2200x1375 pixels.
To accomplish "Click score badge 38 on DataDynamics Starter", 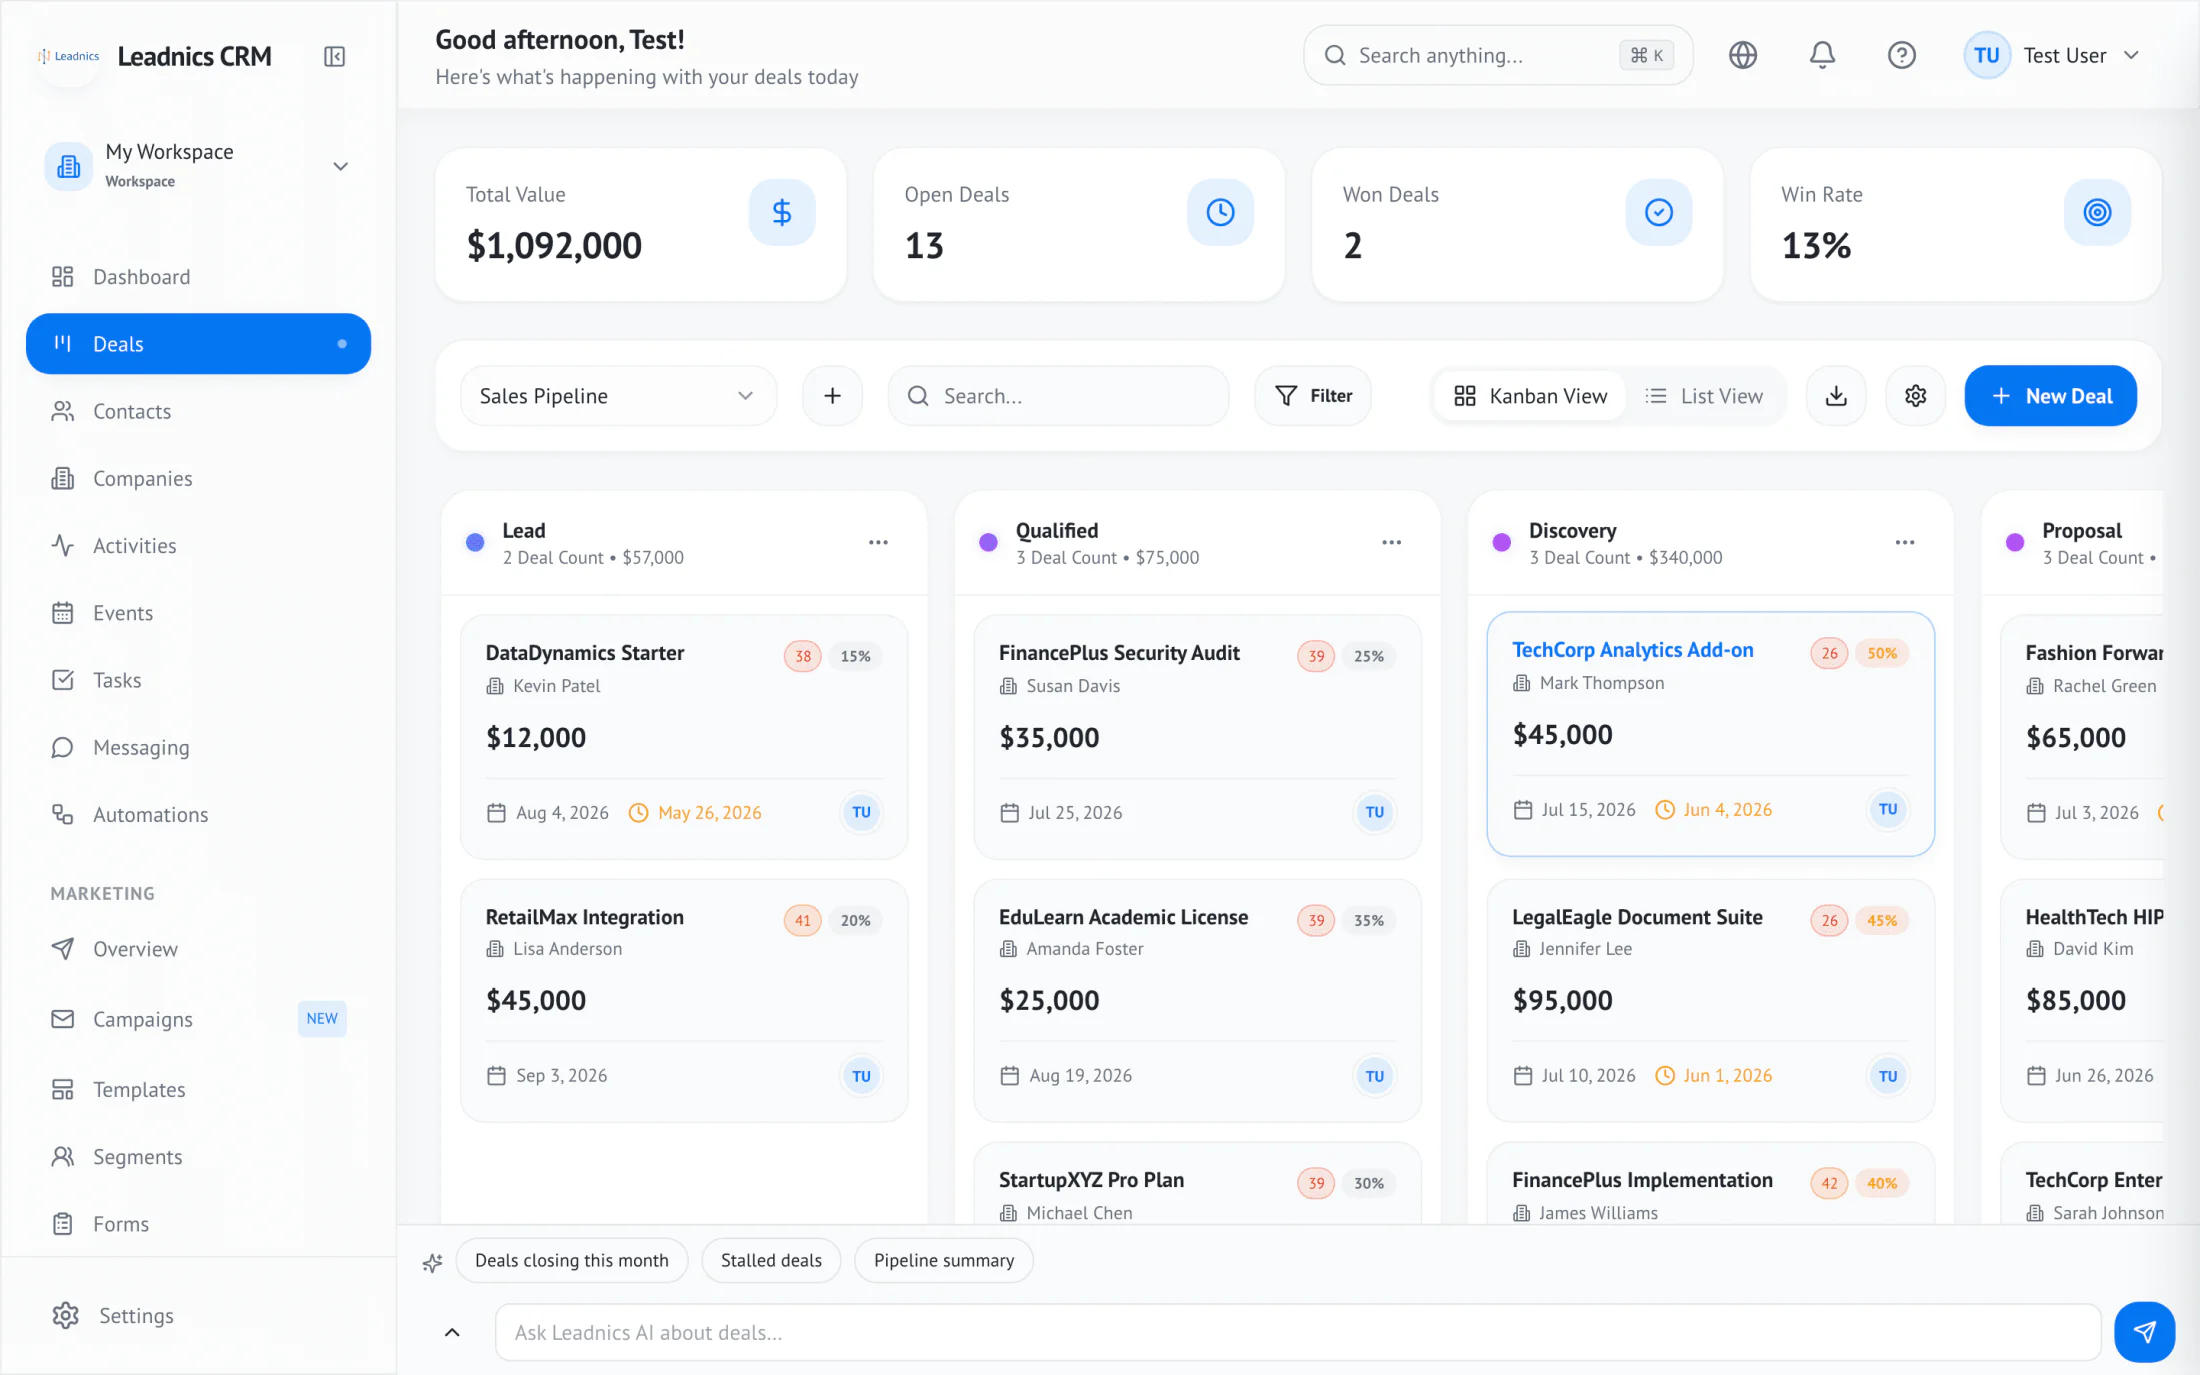I will tap(803, 656).
